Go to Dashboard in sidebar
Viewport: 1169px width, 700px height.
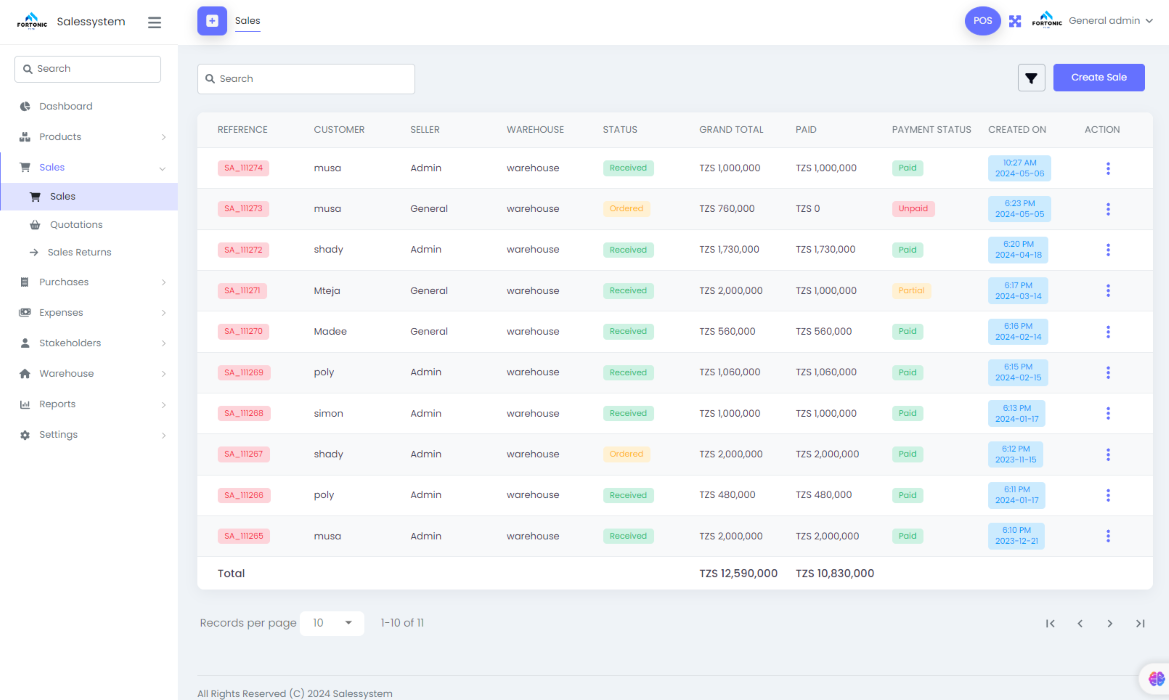[x=66, y=106]
